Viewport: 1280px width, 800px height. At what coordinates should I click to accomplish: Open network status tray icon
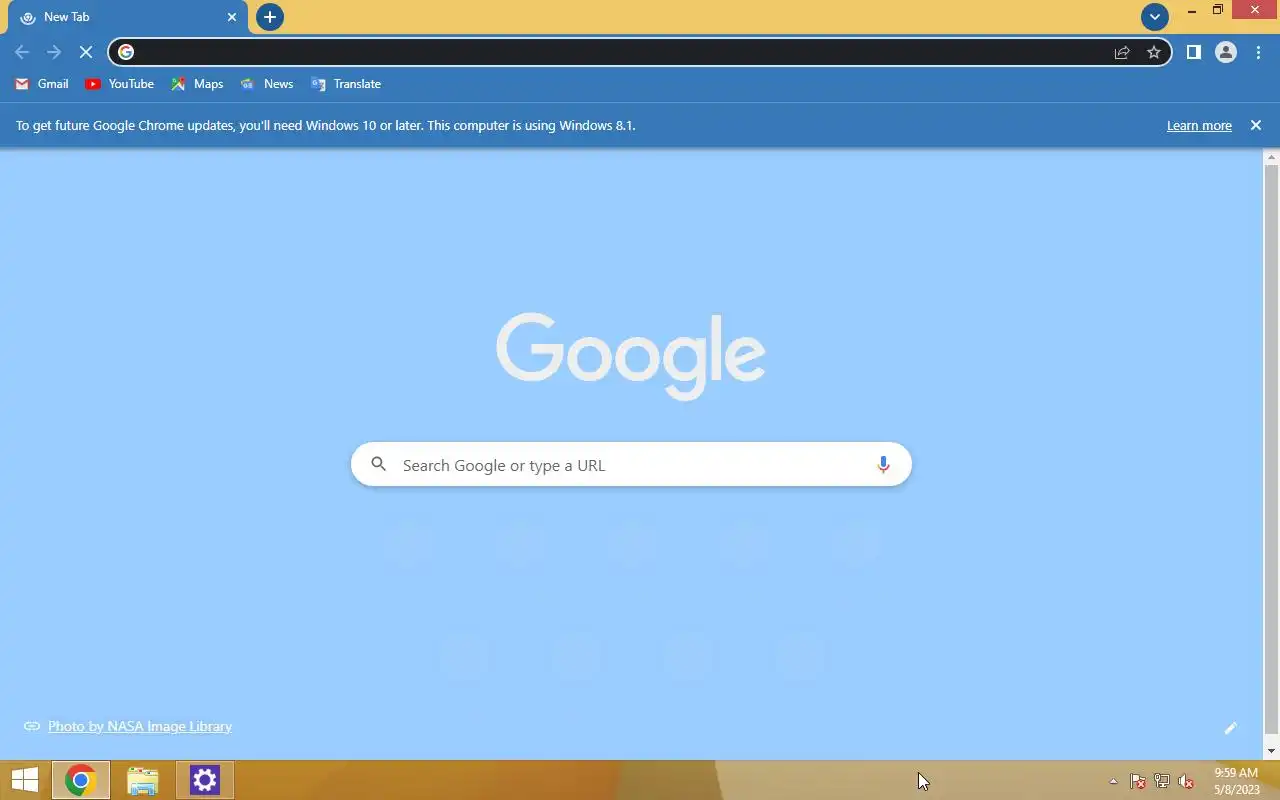click(1162, 781)
